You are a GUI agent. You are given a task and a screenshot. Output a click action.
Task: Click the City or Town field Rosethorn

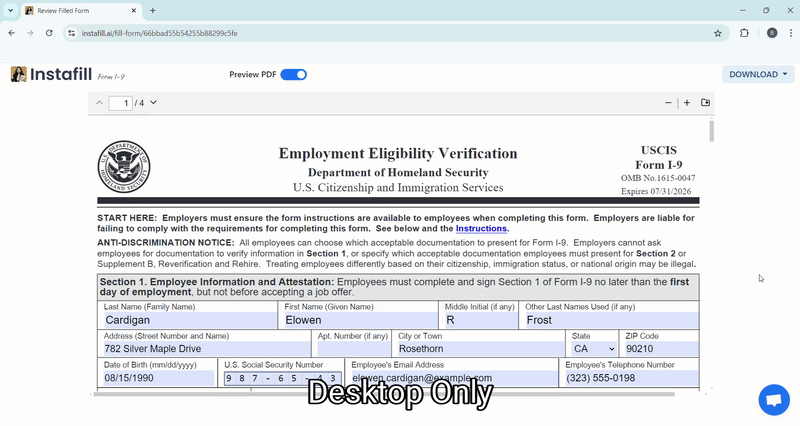click(x=481, y=349)
